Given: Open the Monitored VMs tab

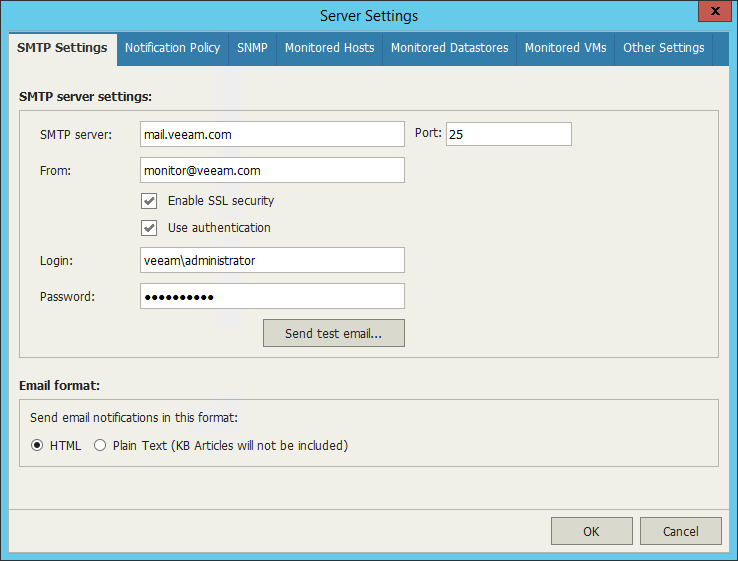Looking at the screenshot, I should [x=565, y=48].
